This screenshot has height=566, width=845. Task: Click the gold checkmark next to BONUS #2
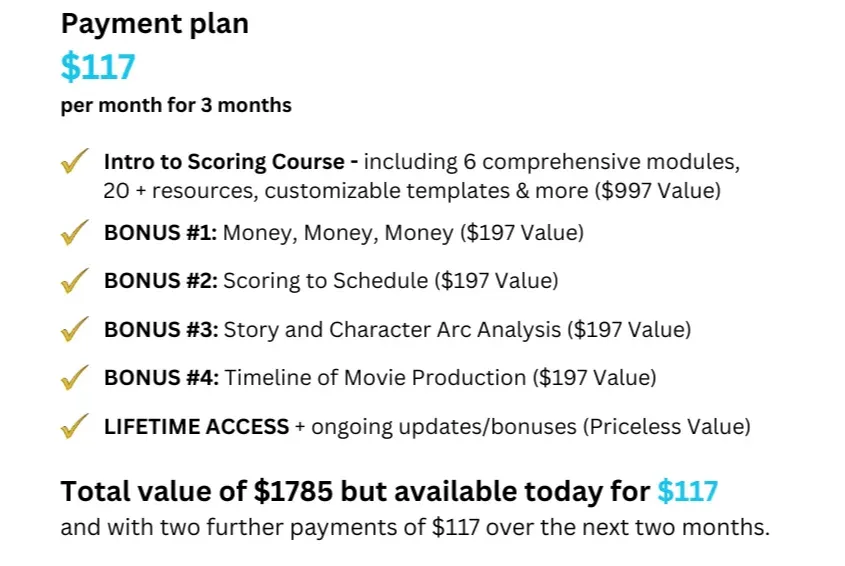[74, 280]
